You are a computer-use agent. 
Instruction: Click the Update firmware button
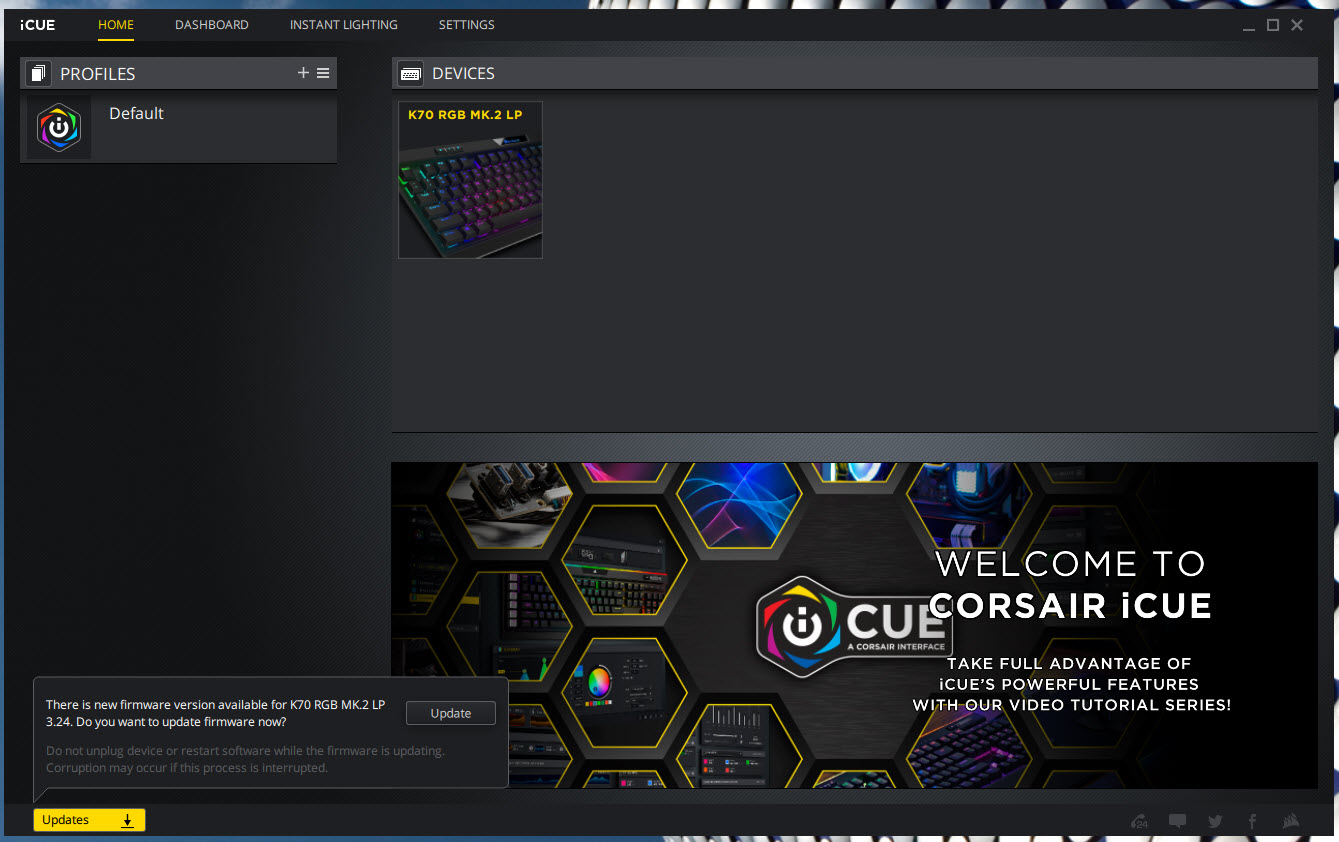[x=451, y=713]
